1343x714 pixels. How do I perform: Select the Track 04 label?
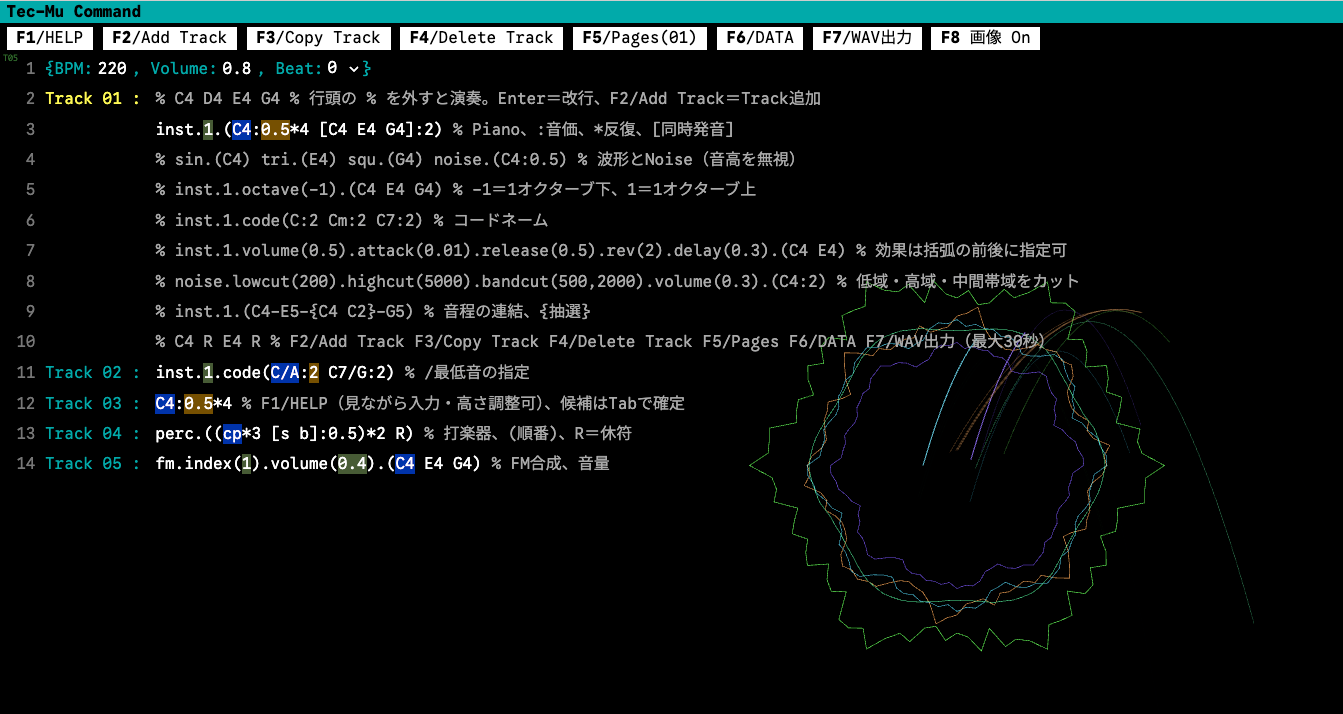[83, 433]
